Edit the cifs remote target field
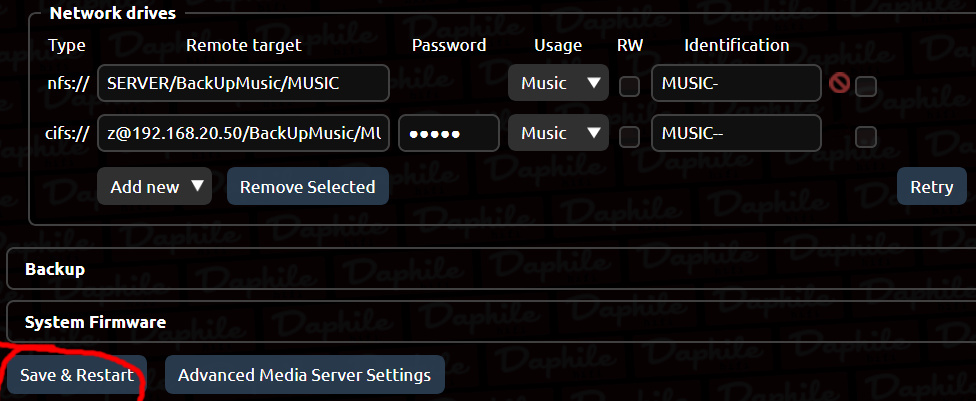Screen dimensions: 976x401 243,133
